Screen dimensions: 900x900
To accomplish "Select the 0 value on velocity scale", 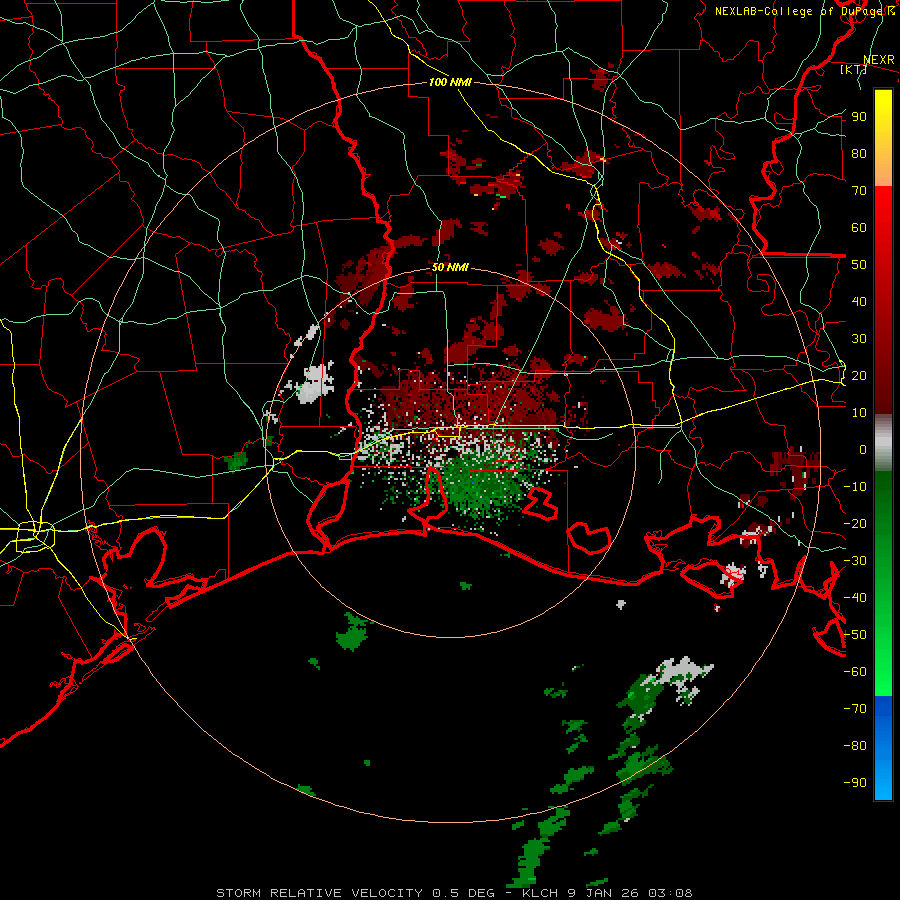I will pos(863,449).
